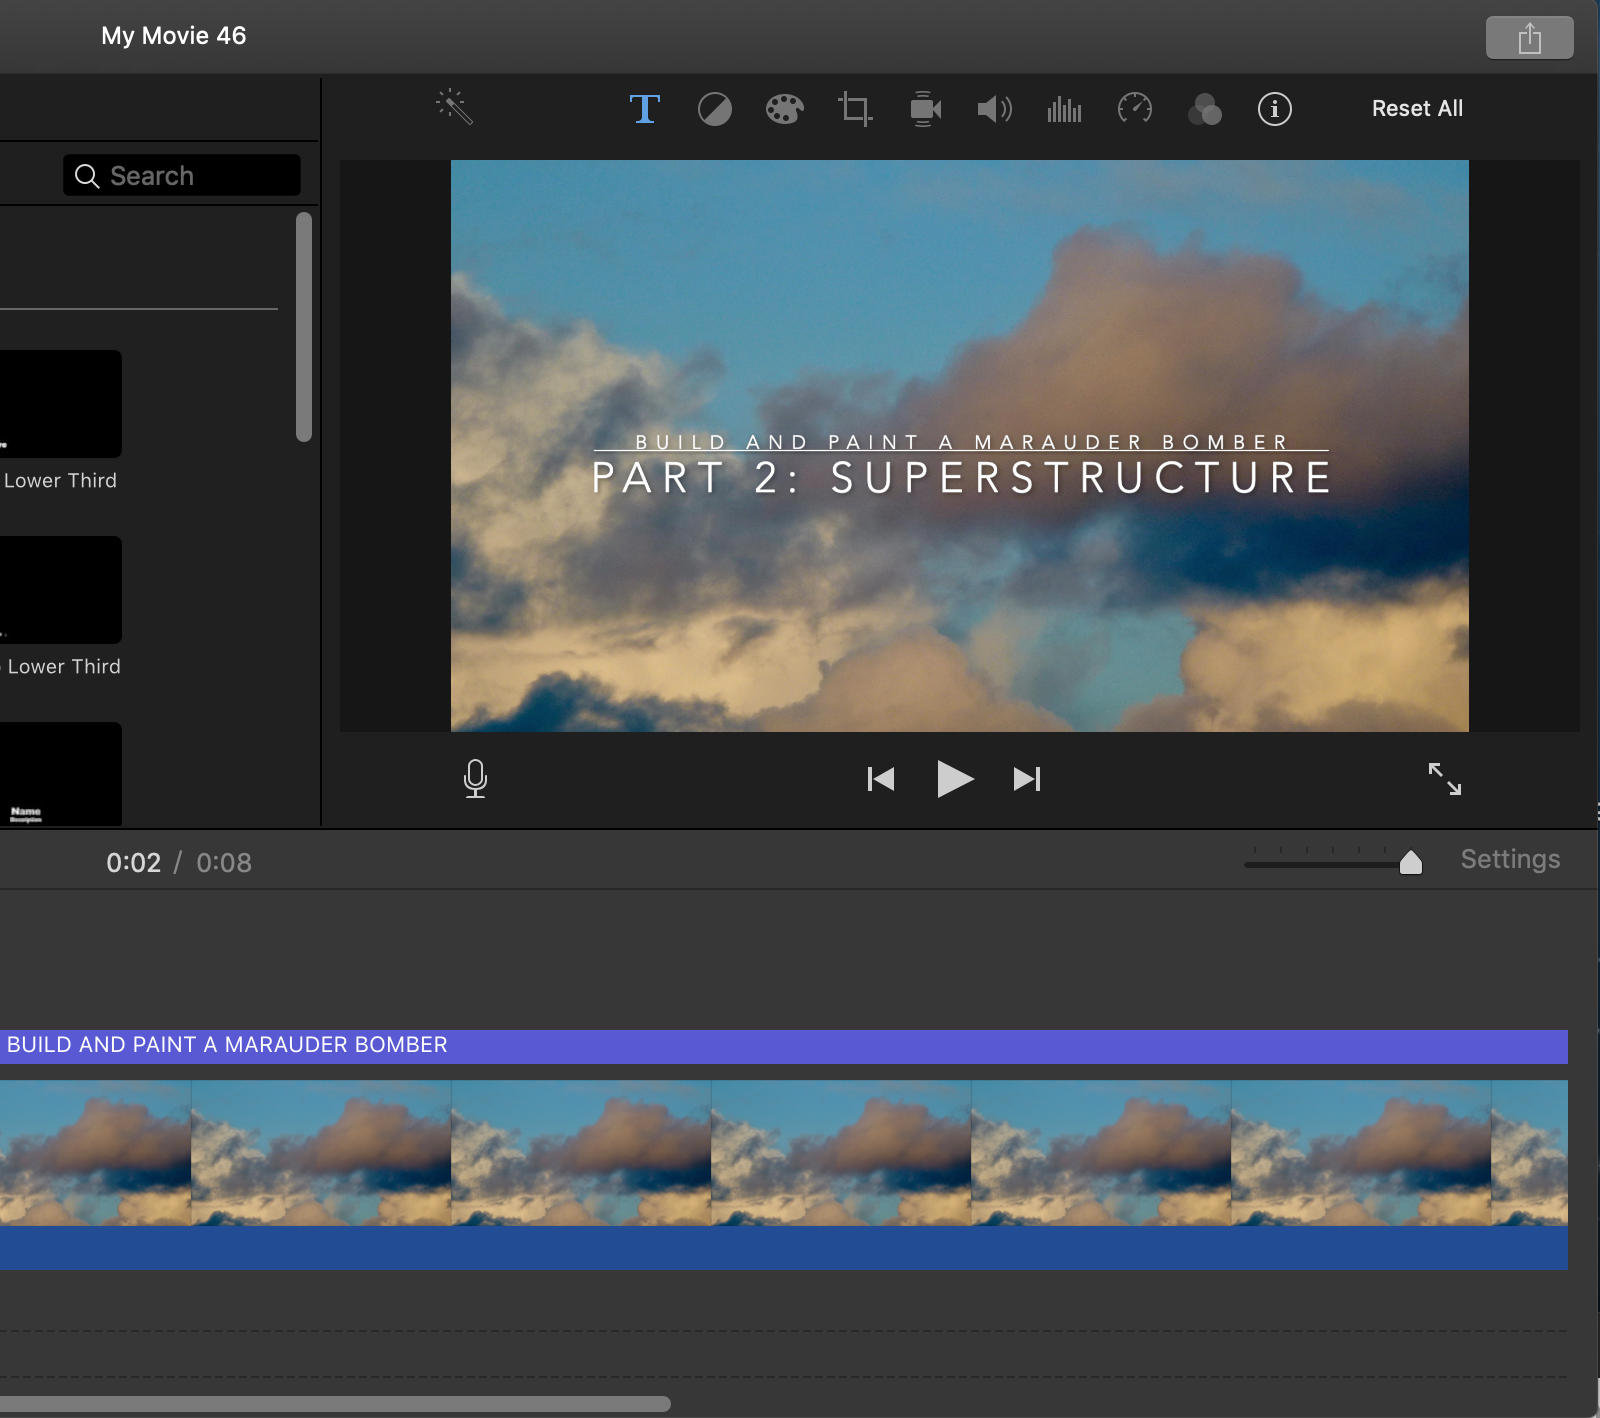Select the cropping tool
The image size is (1600, 1418).
(855, 109)
